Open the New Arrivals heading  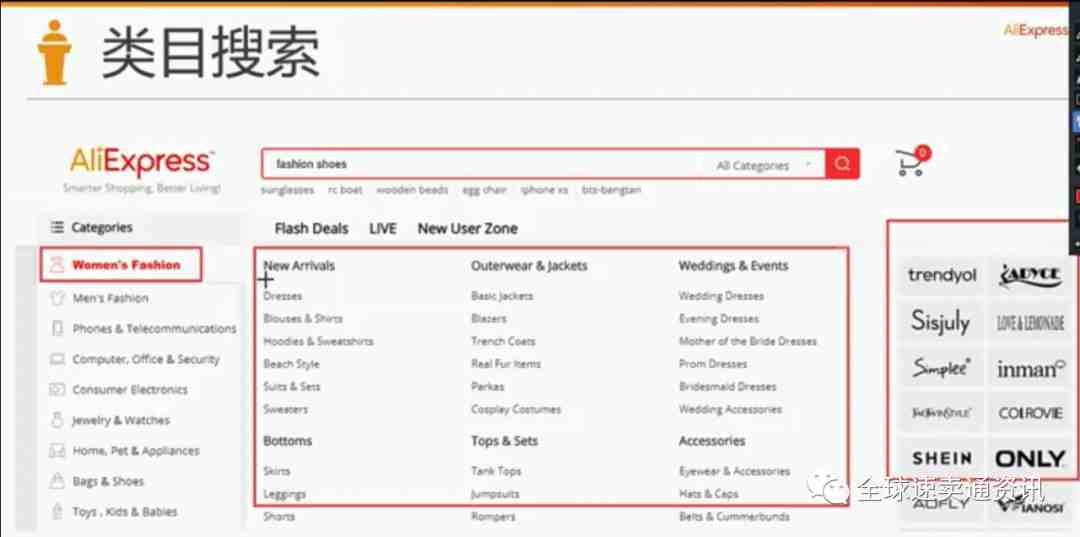point(299,266)
